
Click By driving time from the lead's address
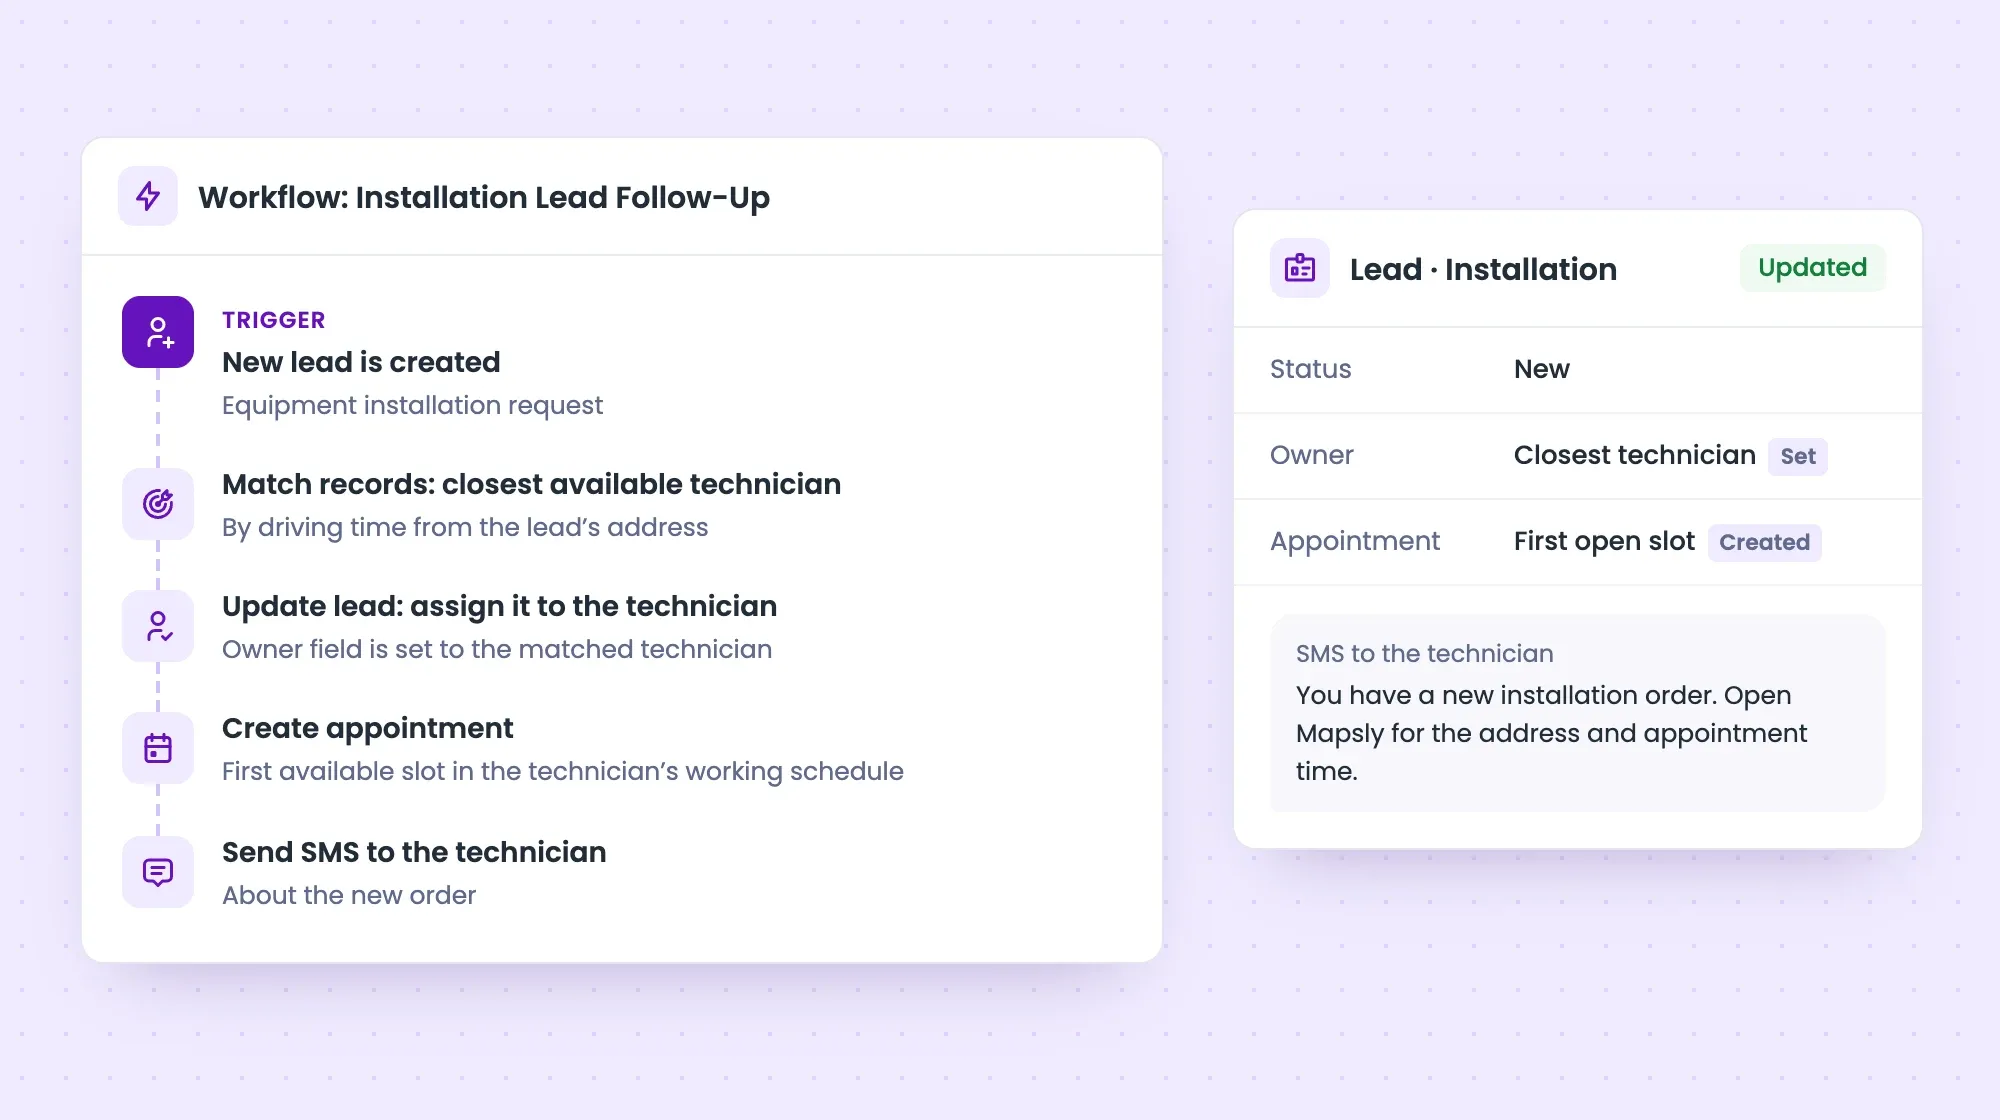pyautogui.click(x=465, y=527)
